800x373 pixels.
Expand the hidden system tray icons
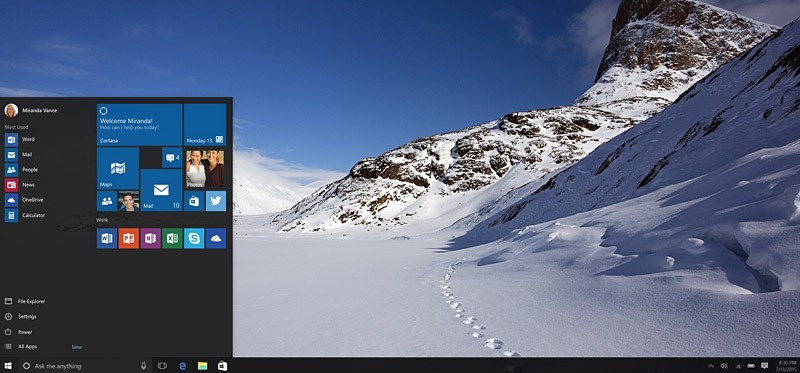pos(711,366)
